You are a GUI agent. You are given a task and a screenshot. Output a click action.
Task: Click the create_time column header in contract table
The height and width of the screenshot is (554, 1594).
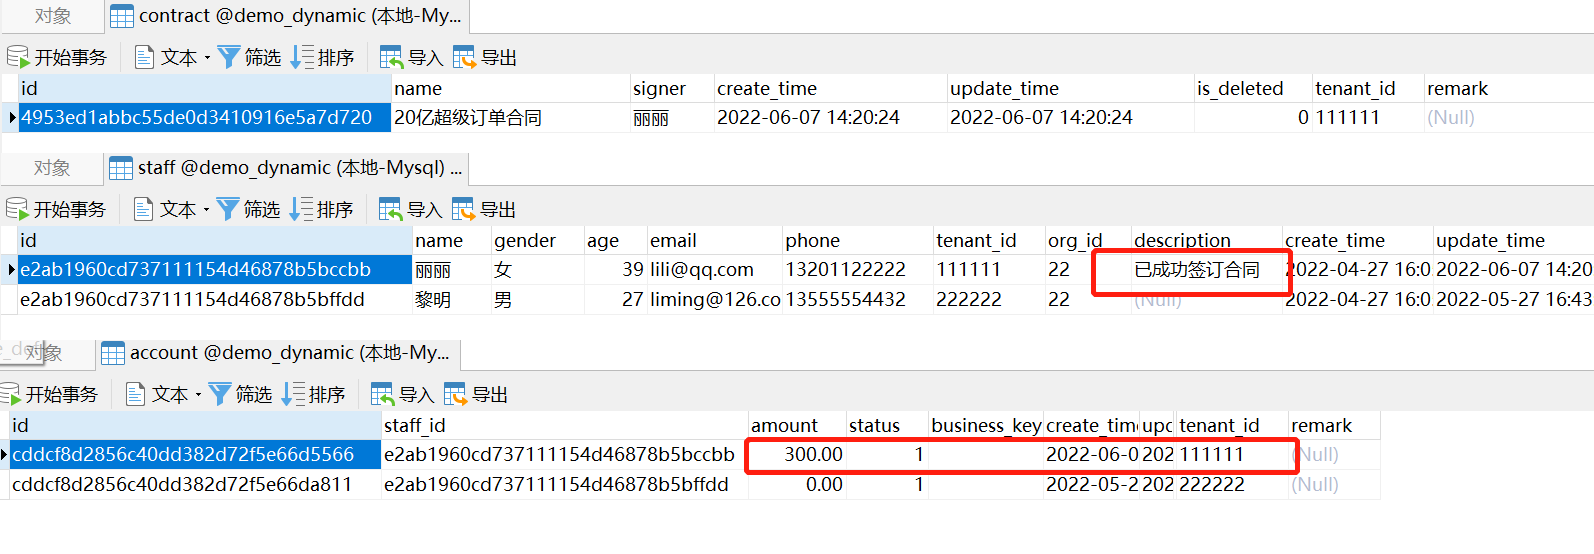click(767, 89)
